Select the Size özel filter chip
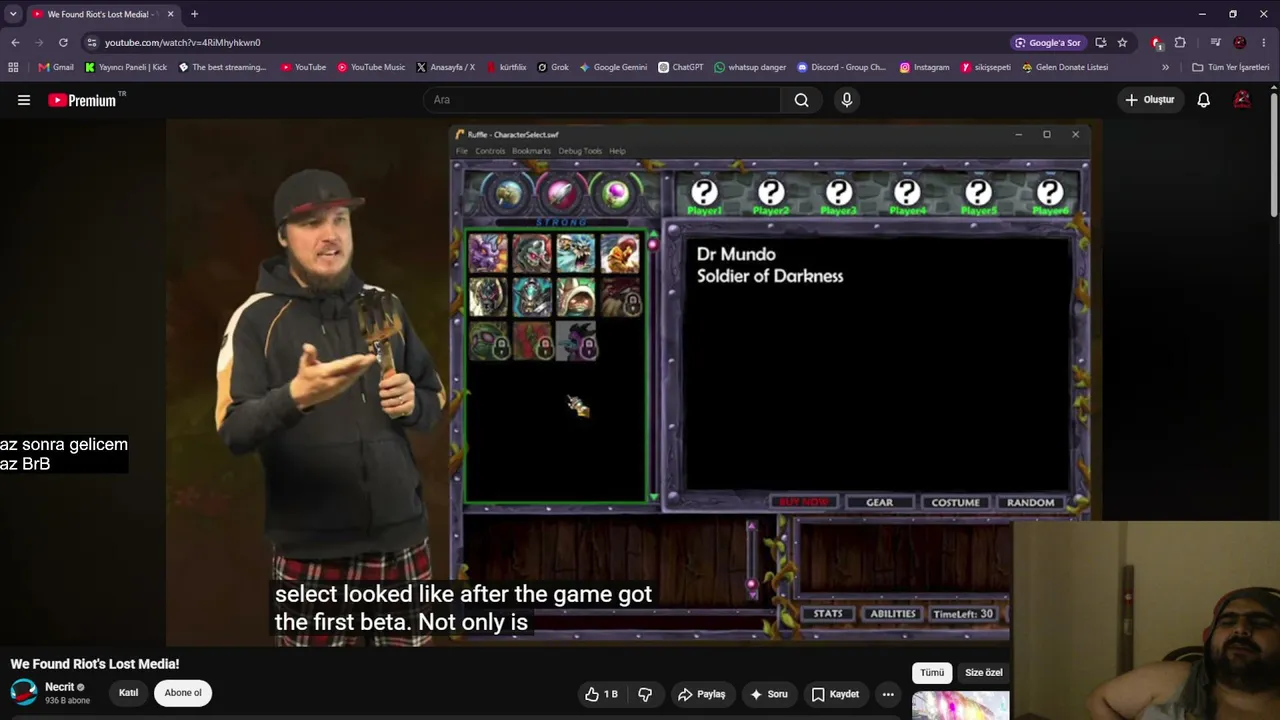This screenshot has width=1280, height=720. (984, 673)
